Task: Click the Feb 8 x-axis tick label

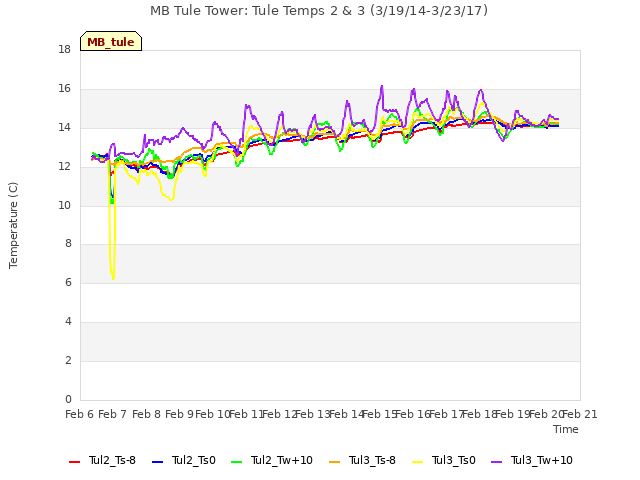Action: (147, 414)
